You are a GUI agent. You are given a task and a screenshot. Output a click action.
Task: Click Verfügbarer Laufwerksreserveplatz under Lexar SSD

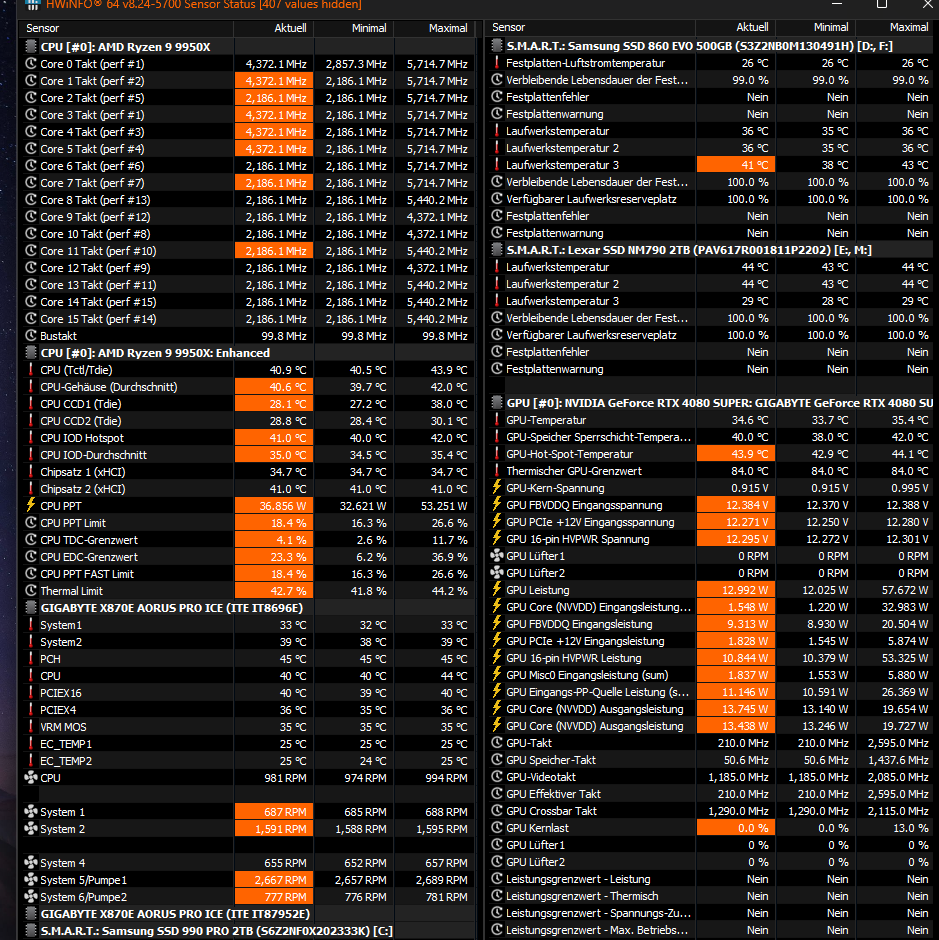click(x=591, y=335)
